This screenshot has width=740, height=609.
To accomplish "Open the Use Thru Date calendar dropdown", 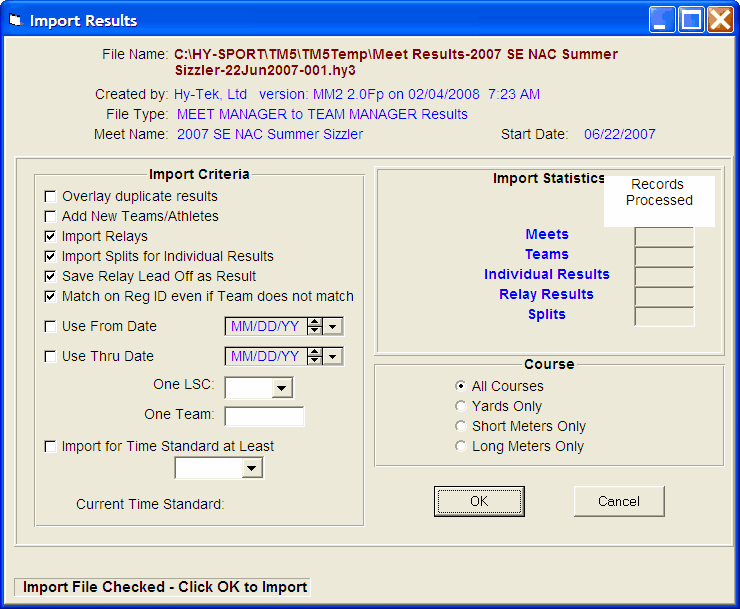I will tap(333, 356).
